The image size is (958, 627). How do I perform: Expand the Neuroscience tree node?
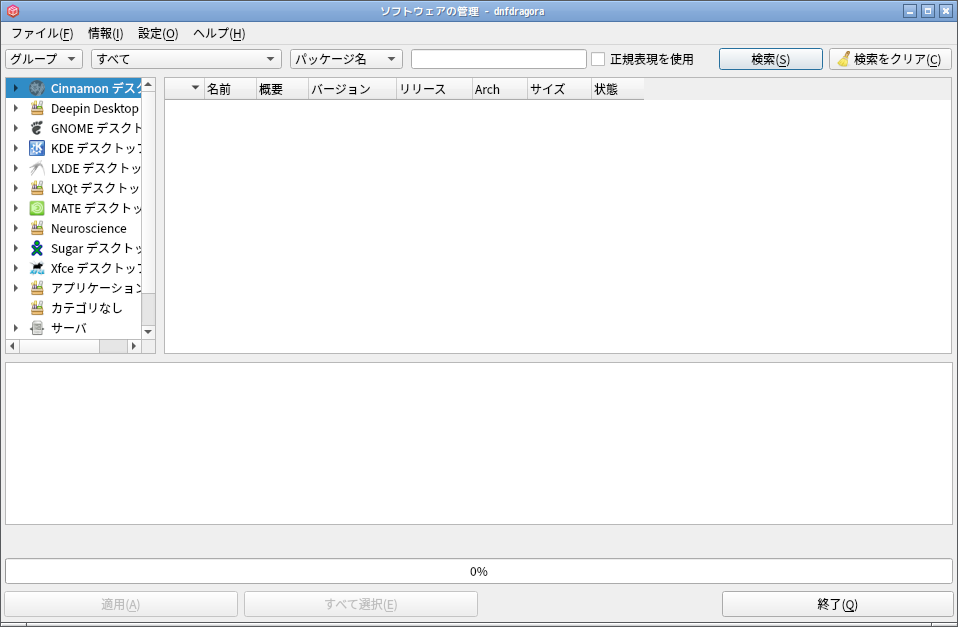[16, 228]
